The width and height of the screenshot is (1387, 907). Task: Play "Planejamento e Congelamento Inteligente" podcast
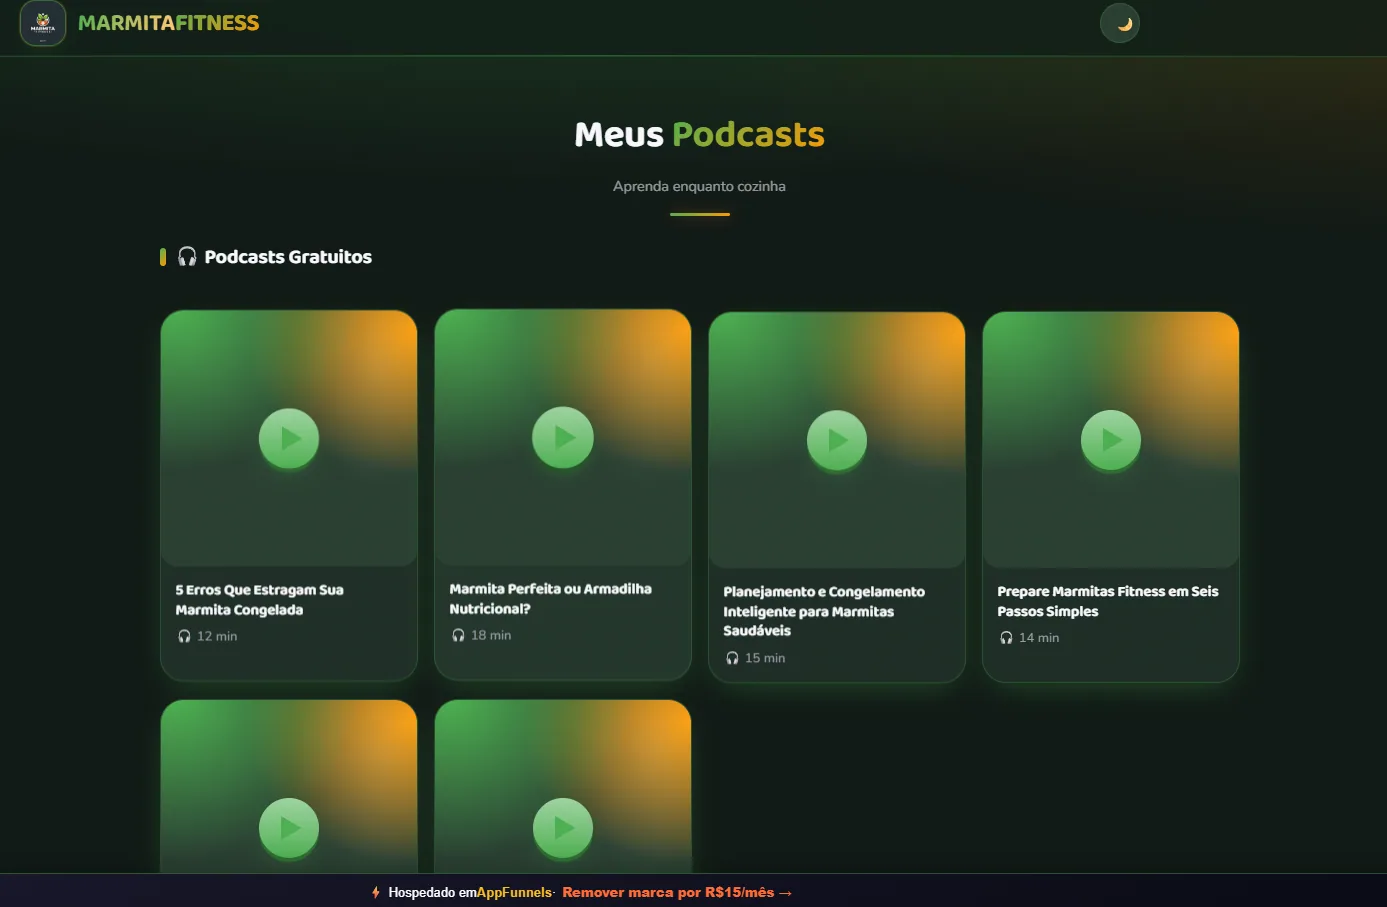837,440
